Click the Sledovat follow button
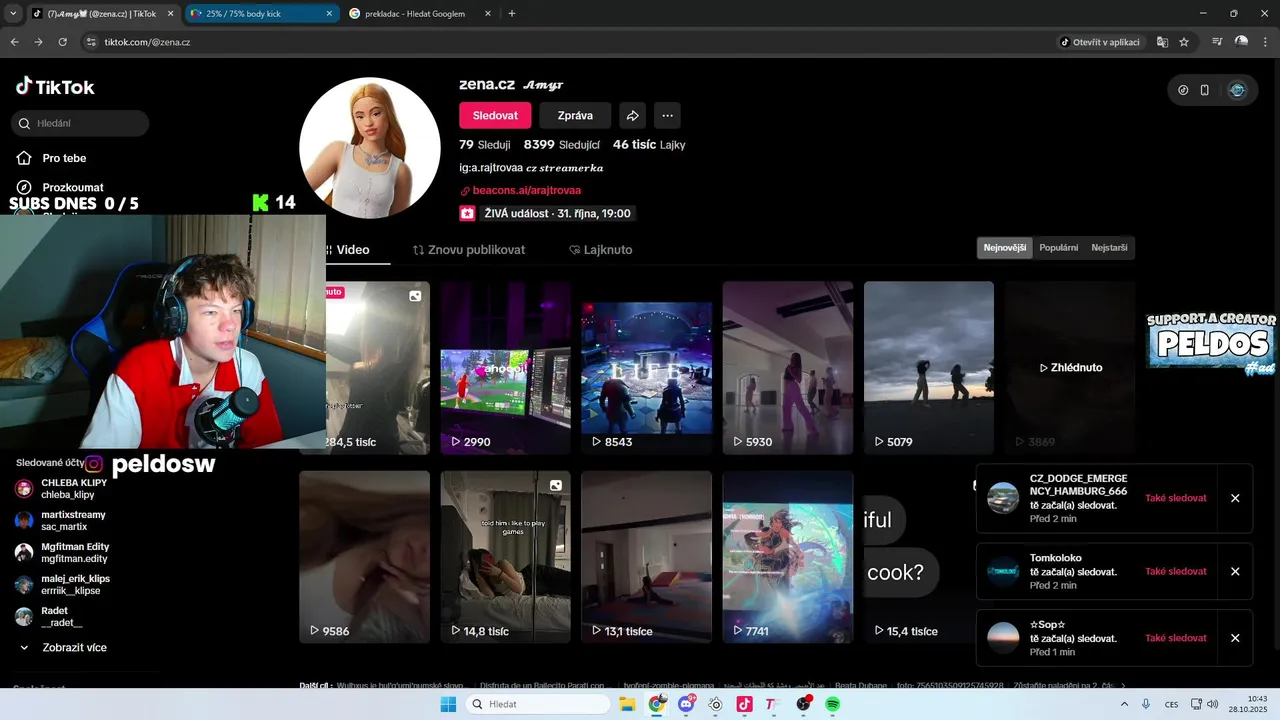The image size is (1280, 720). point(495,115)
